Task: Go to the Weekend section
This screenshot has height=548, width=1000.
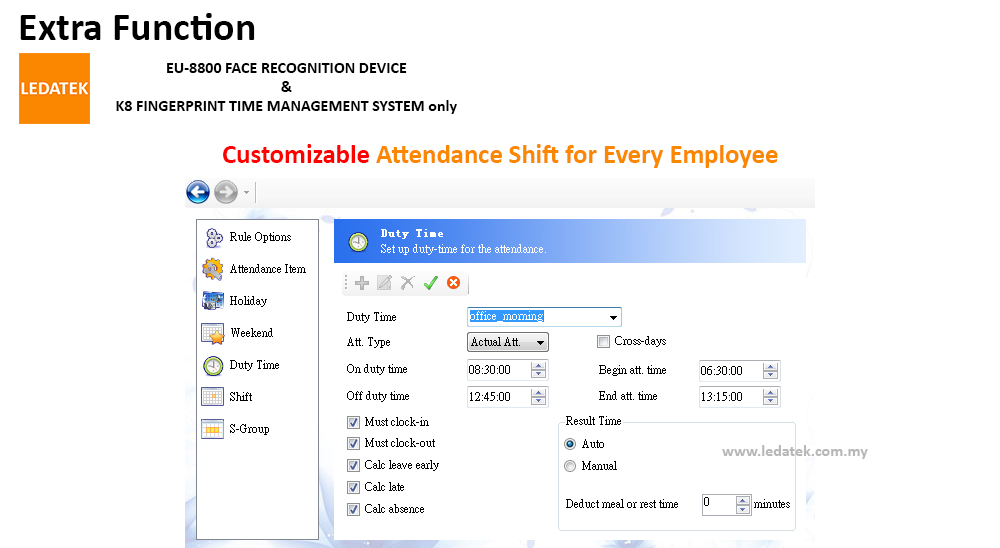Action: click(252, 333)
